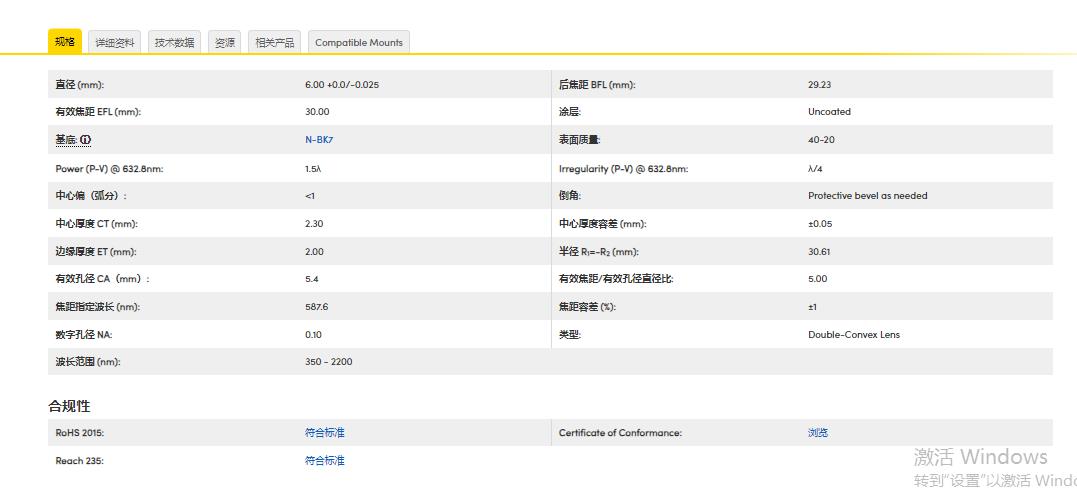The height and width of the screenshot is (492, 1077).
Task: Click the 波长范围 value 350 - 2200
Action: tap(329, 362)
